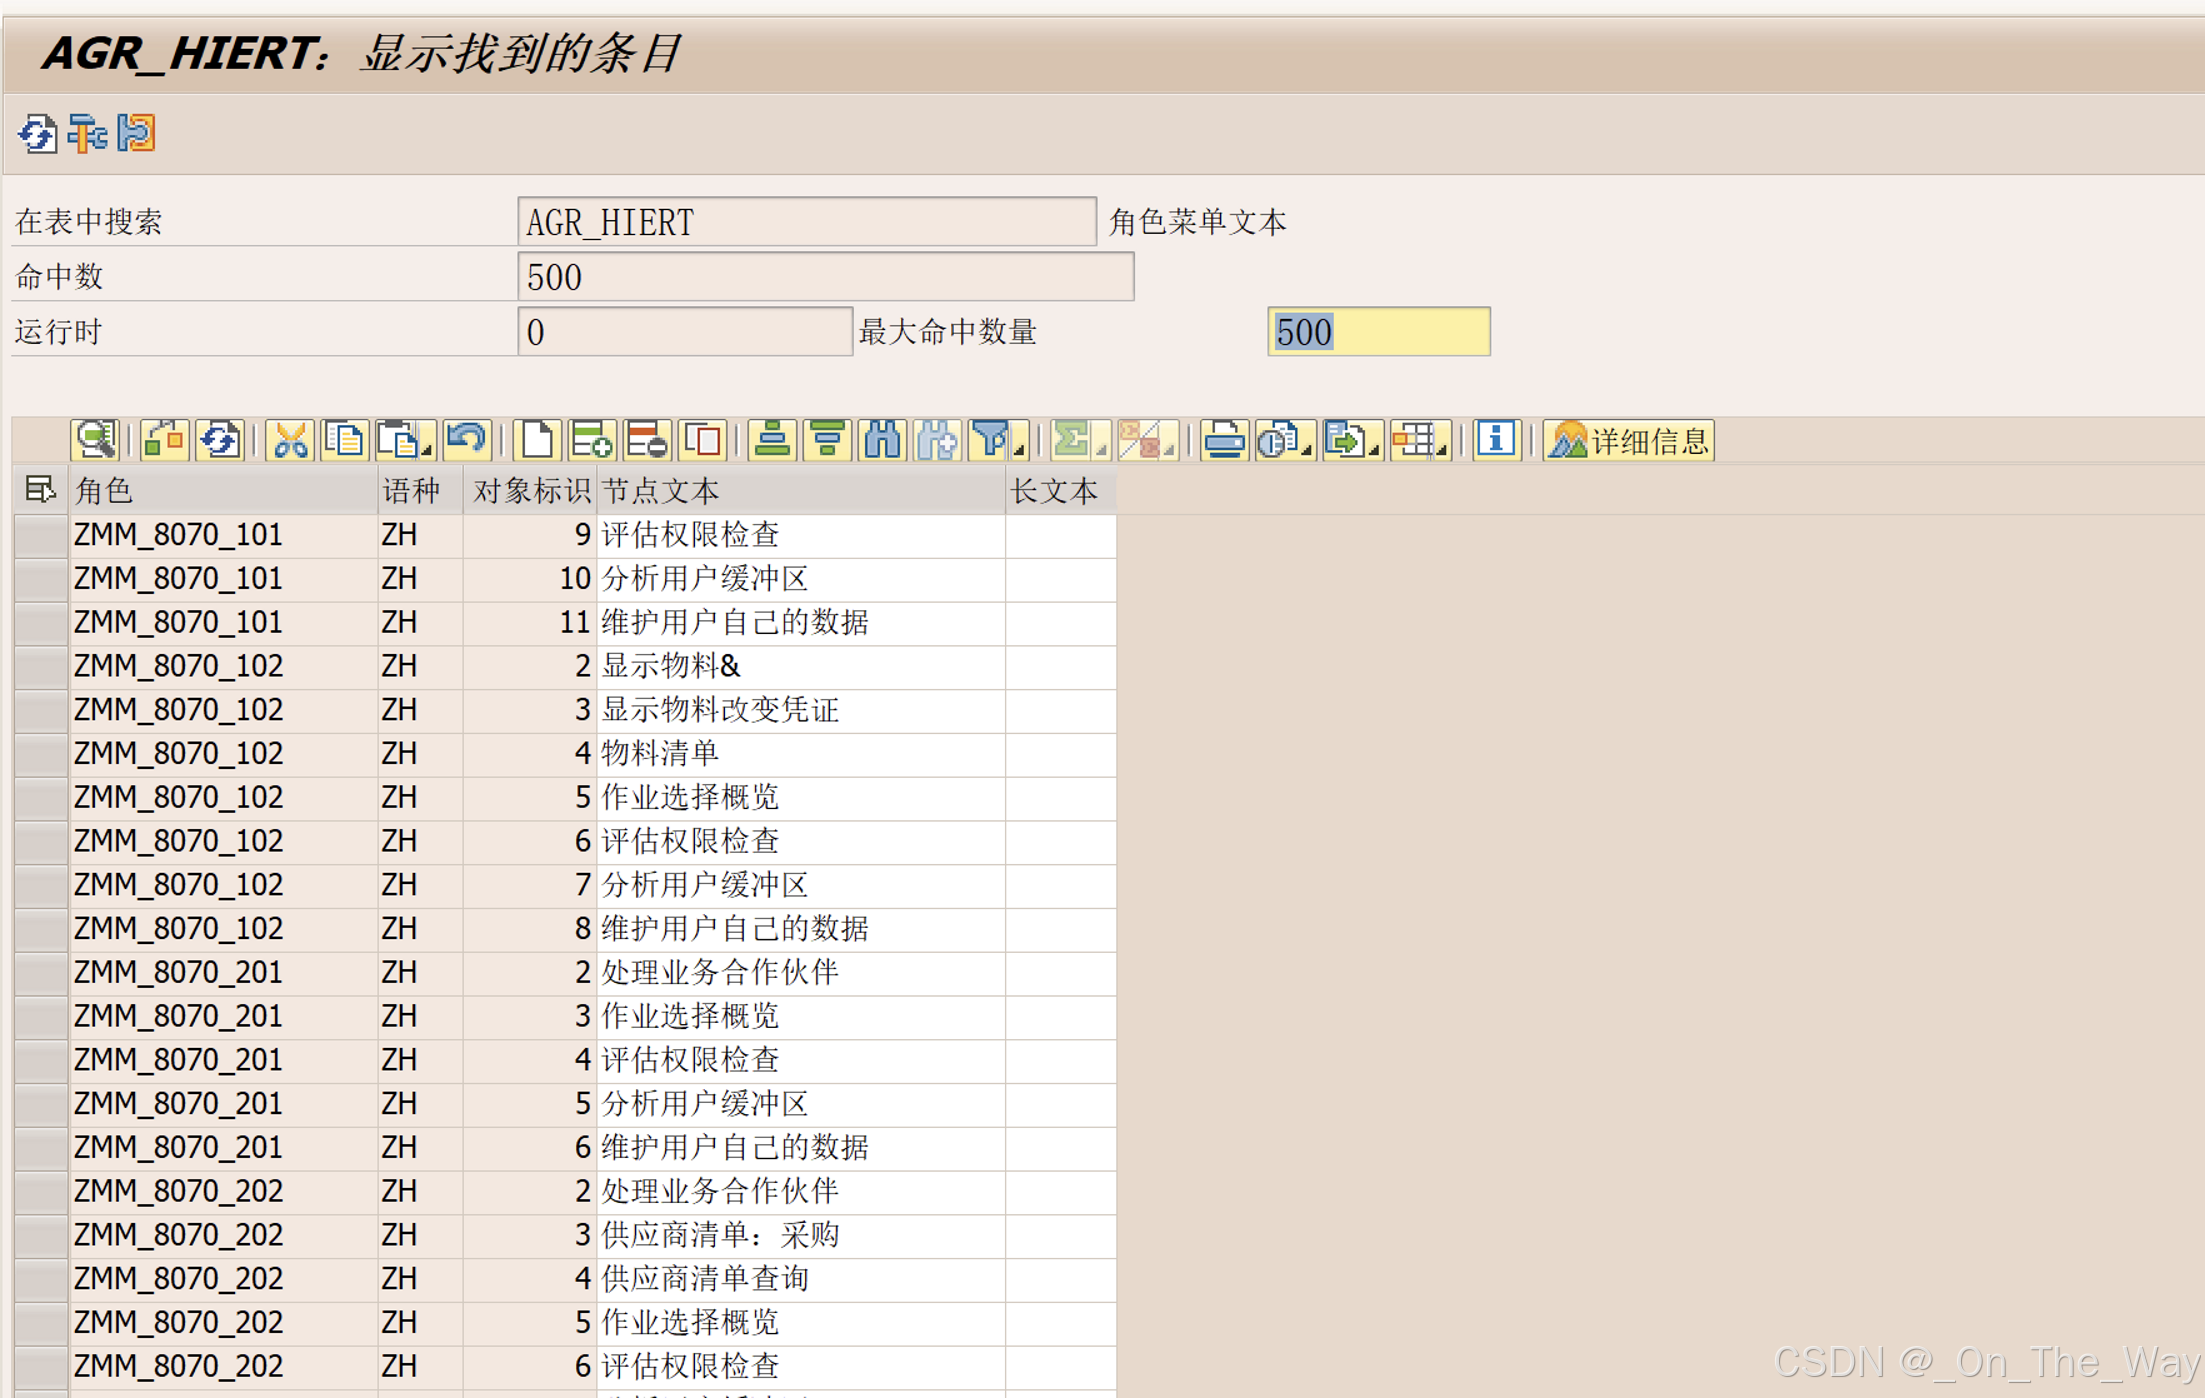The height and width of the screenshot is (1398, 2205).
Task: Click the Sort ascending icon
Action: pos(772,440)
